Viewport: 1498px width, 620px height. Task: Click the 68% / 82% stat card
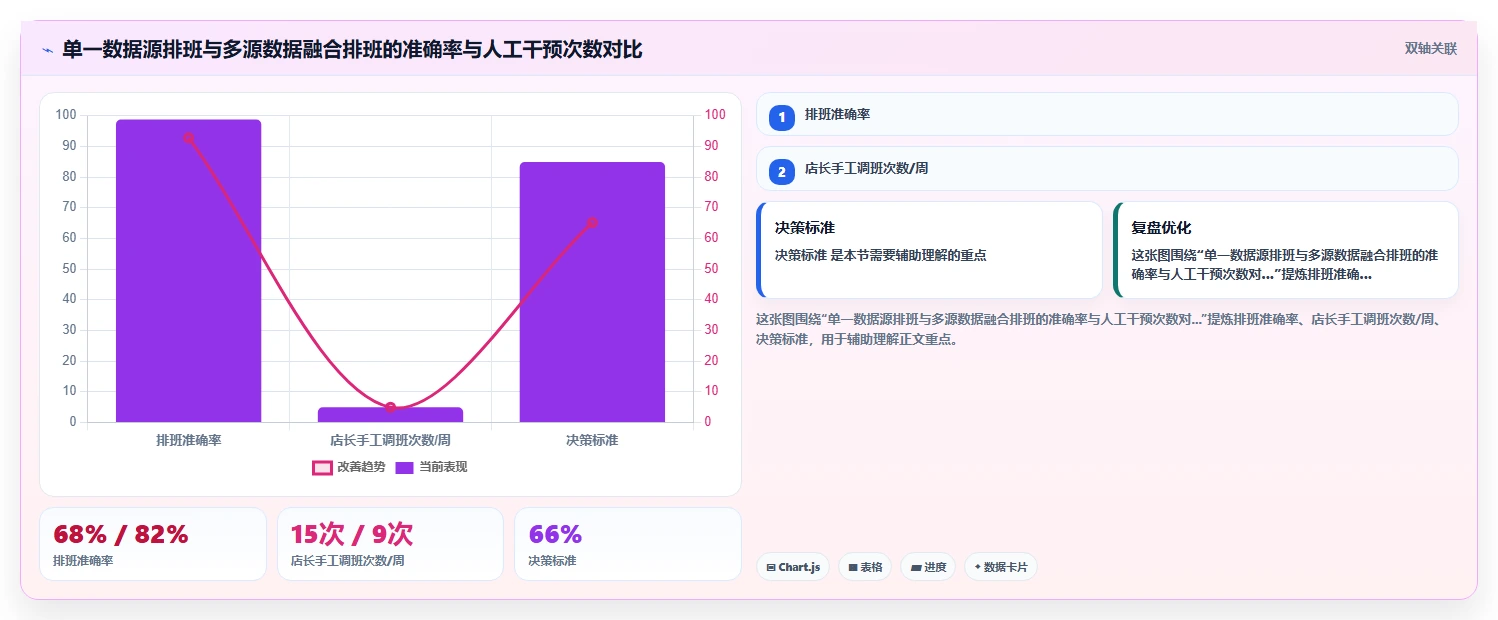click(x=152, y=544)
